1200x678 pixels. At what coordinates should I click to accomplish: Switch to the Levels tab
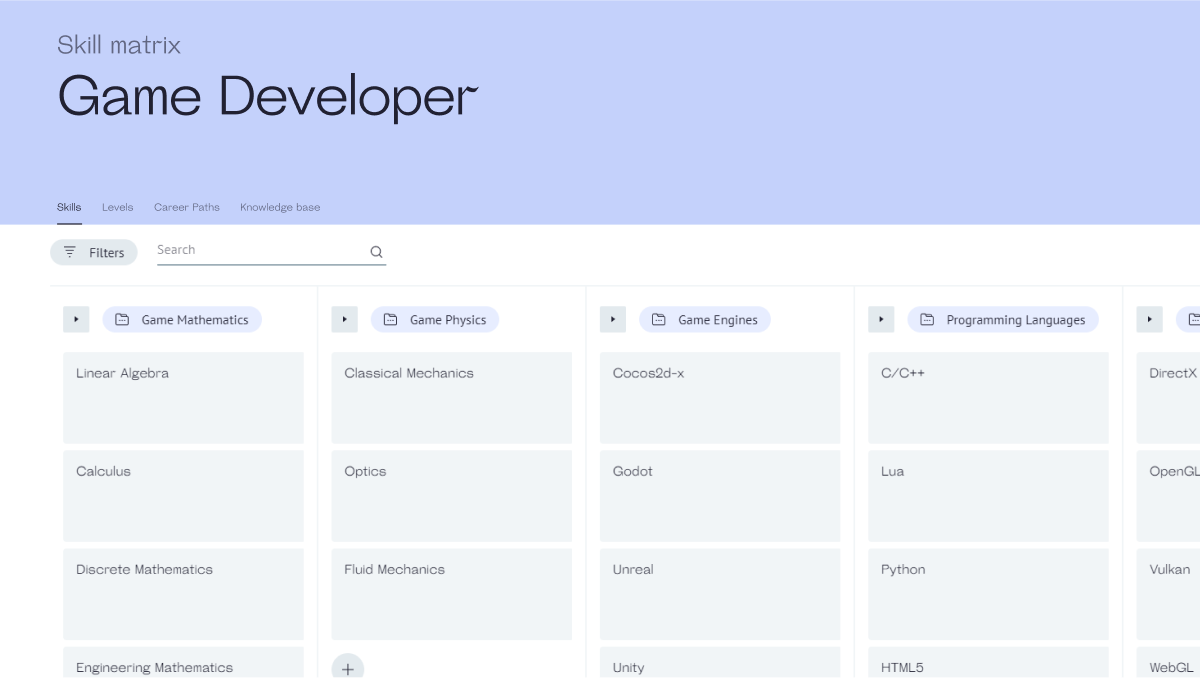[x=117, y=207]
